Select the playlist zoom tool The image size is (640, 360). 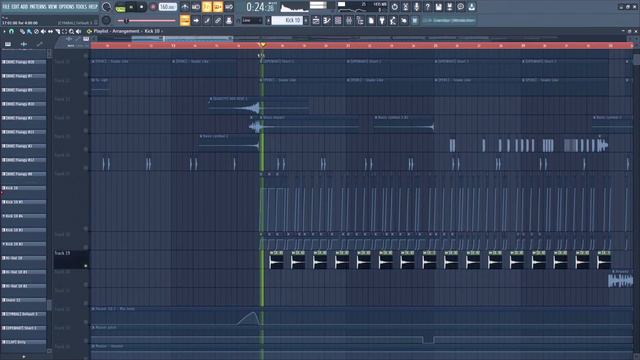pyautogui.click(x=71, y=31)
